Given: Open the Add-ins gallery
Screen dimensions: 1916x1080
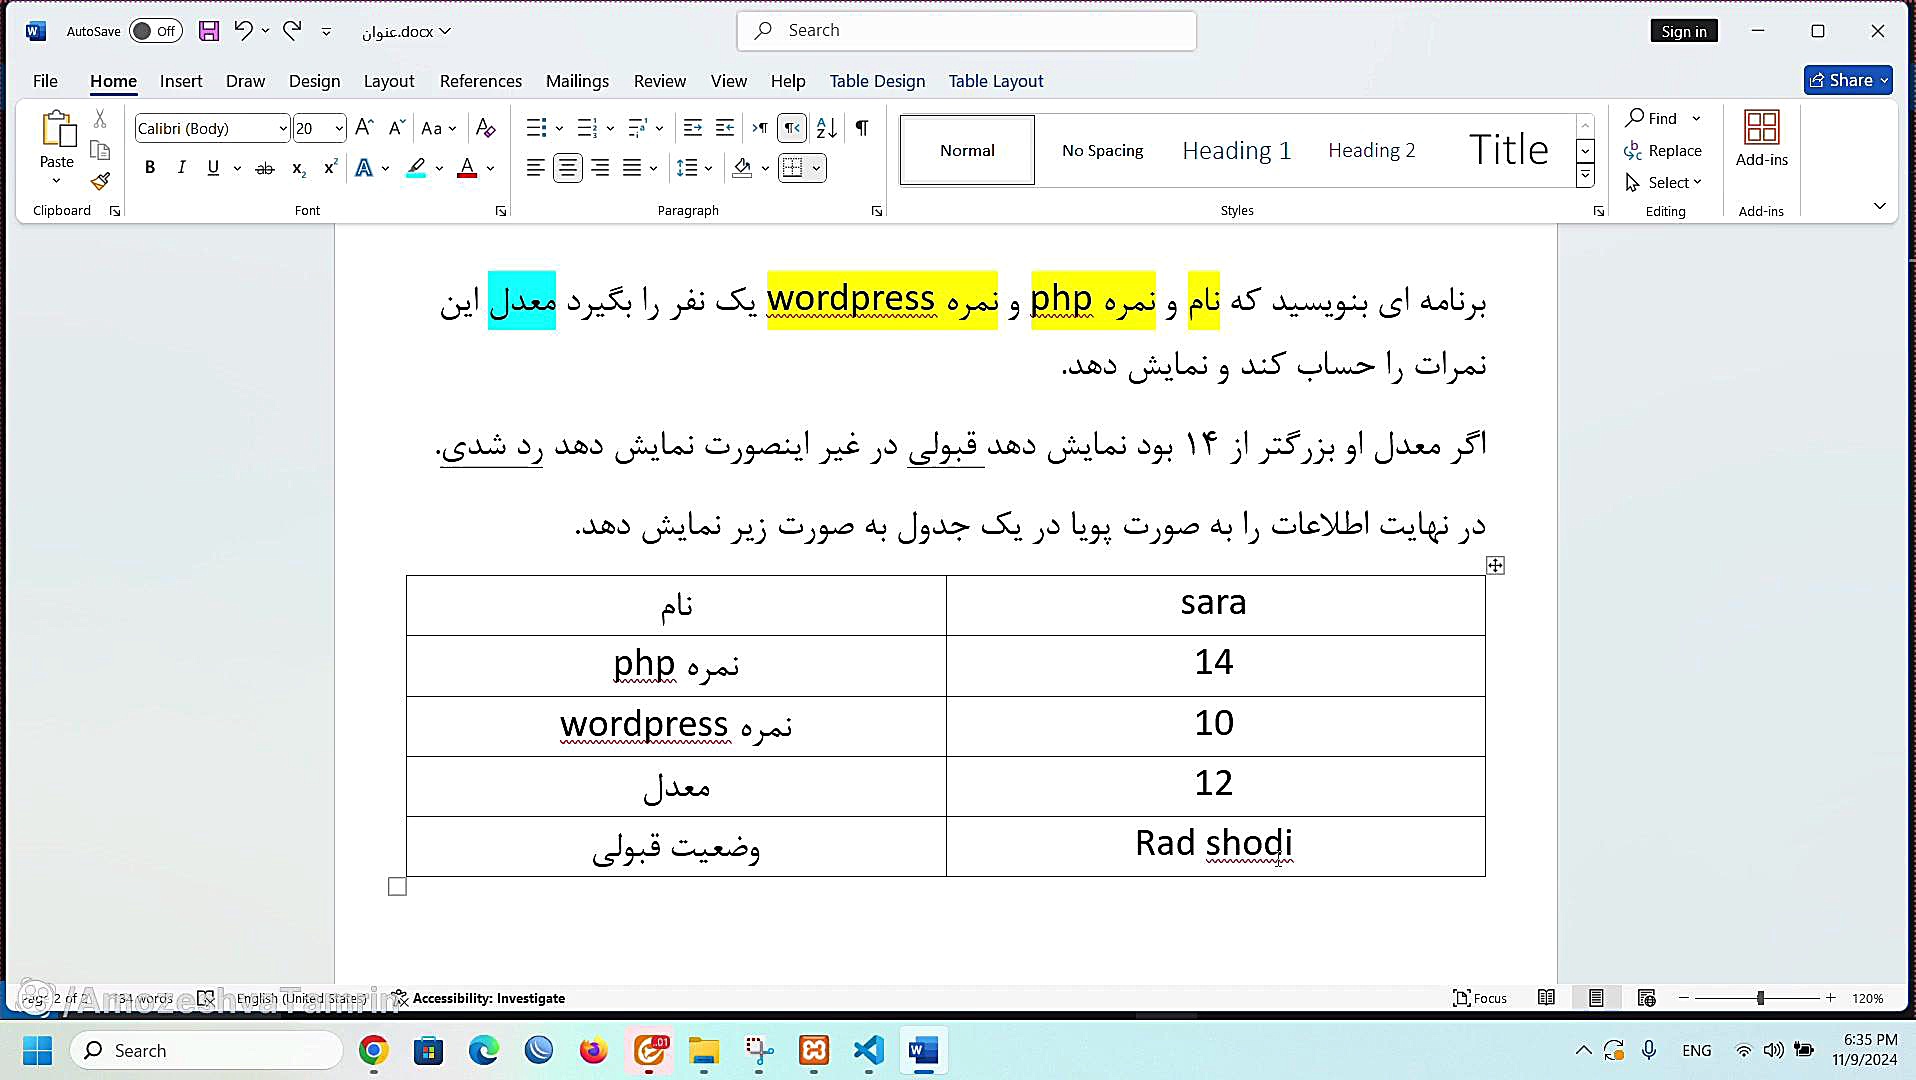Looking at the screenshot, I should point(1761,140).
